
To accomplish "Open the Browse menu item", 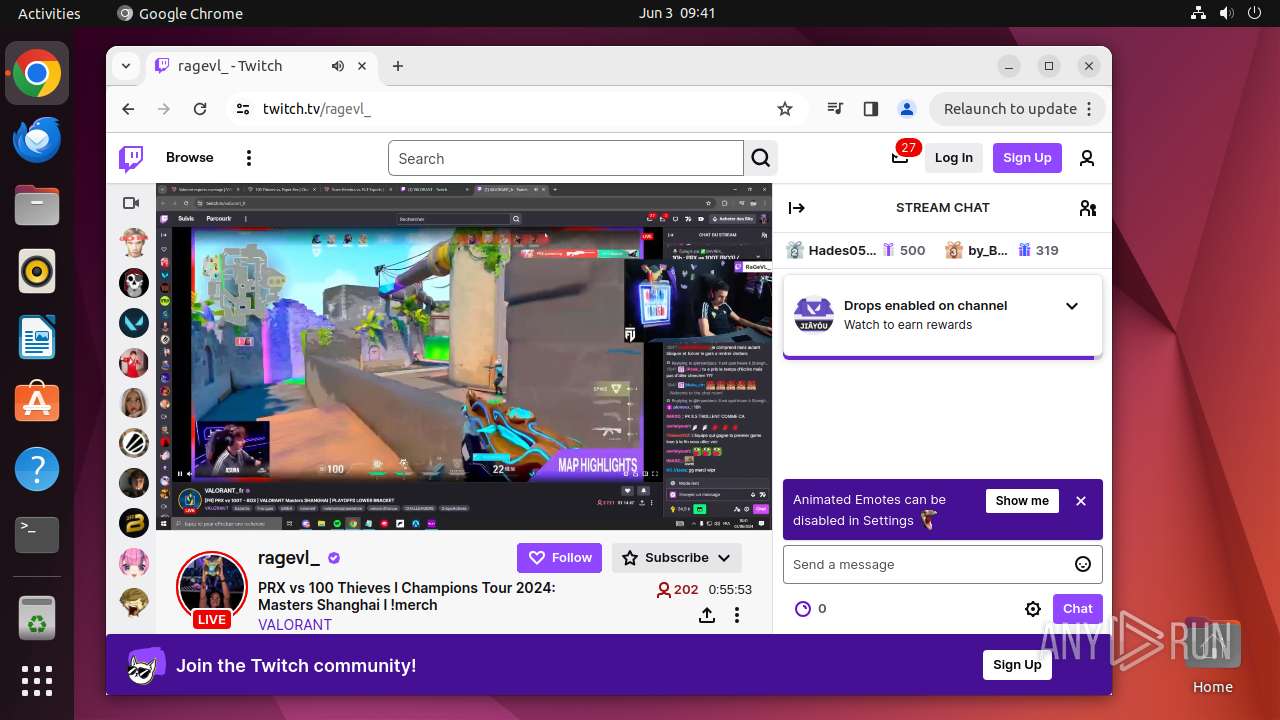I will point(190,158).
